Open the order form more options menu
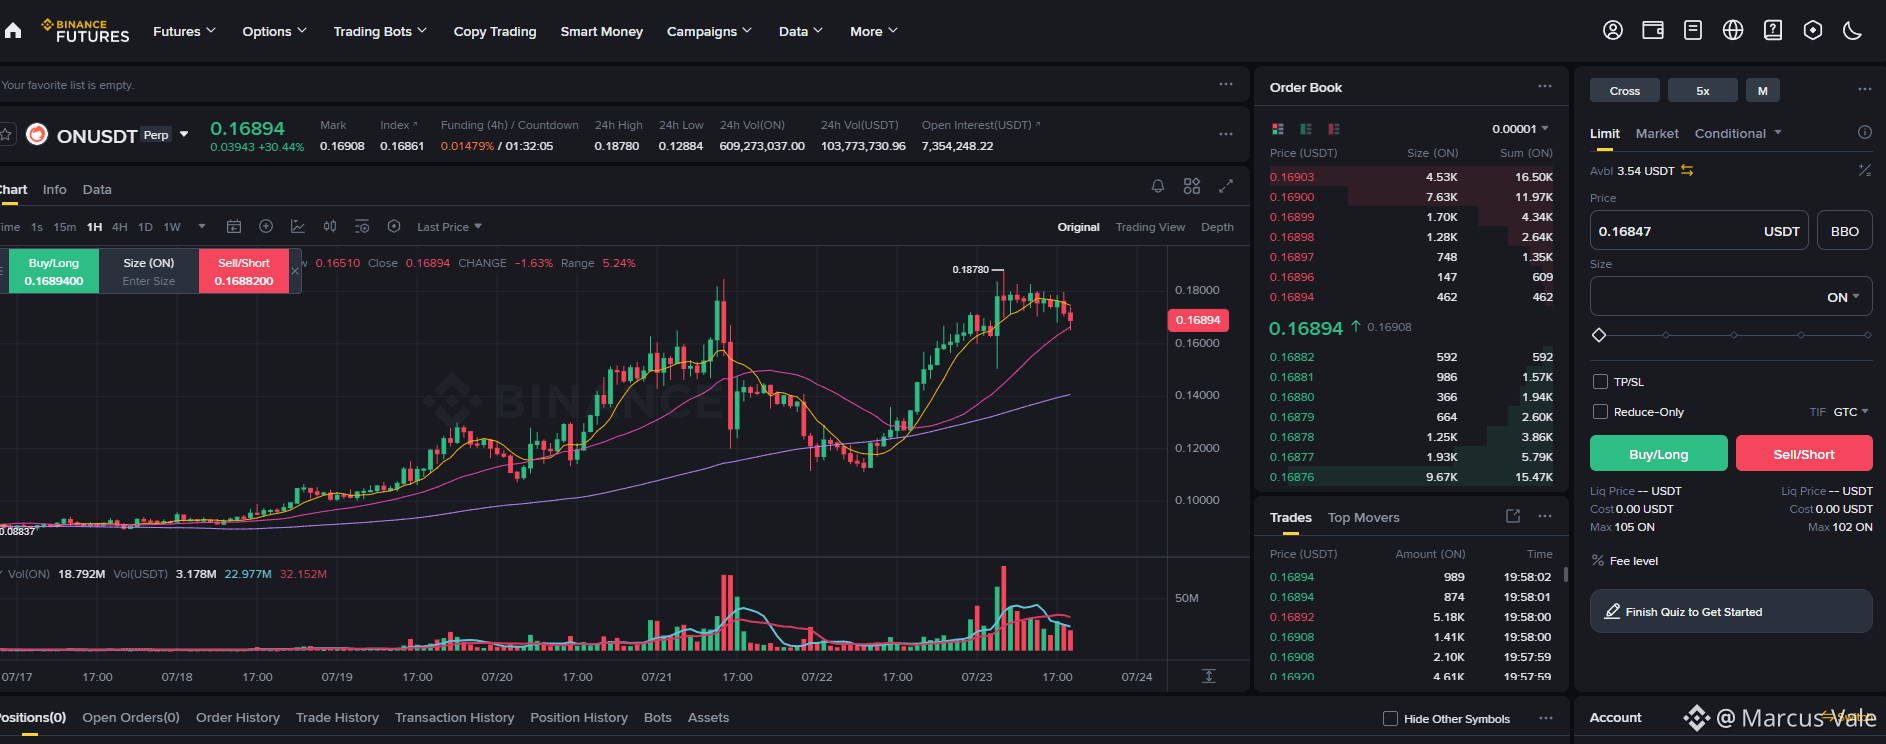 (x=1865, y=89)
